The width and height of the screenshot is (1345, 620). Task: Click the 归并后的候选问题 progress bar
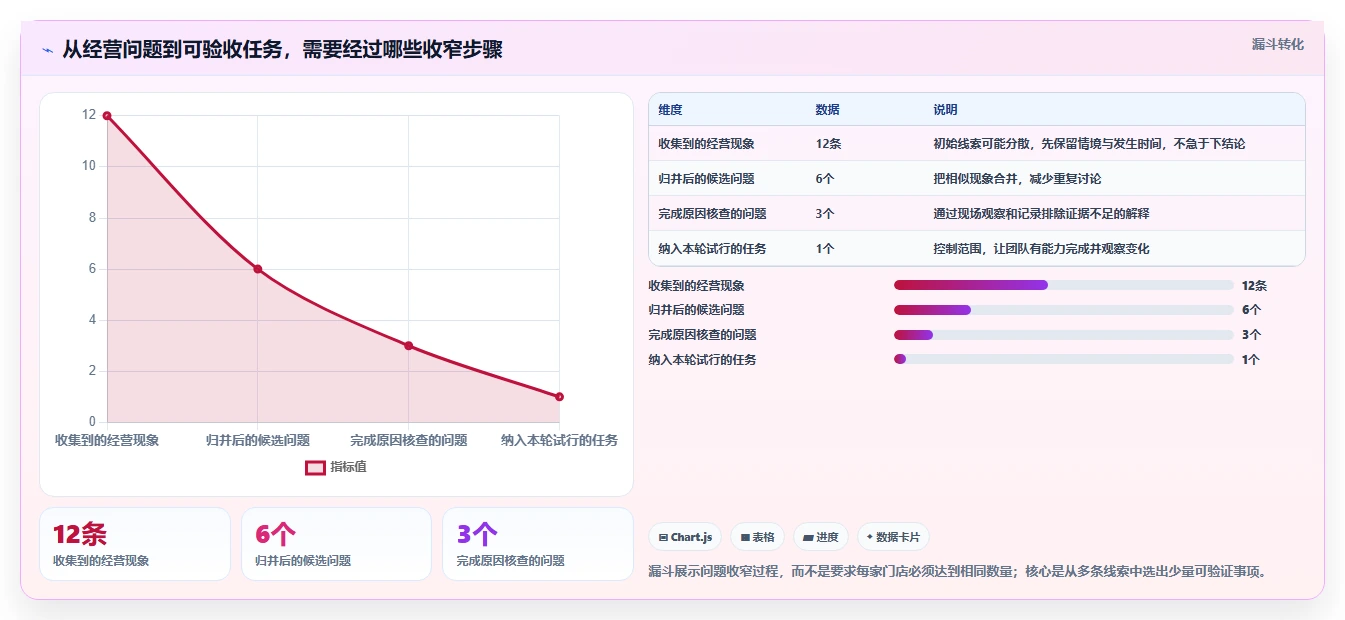point(1063,310)
